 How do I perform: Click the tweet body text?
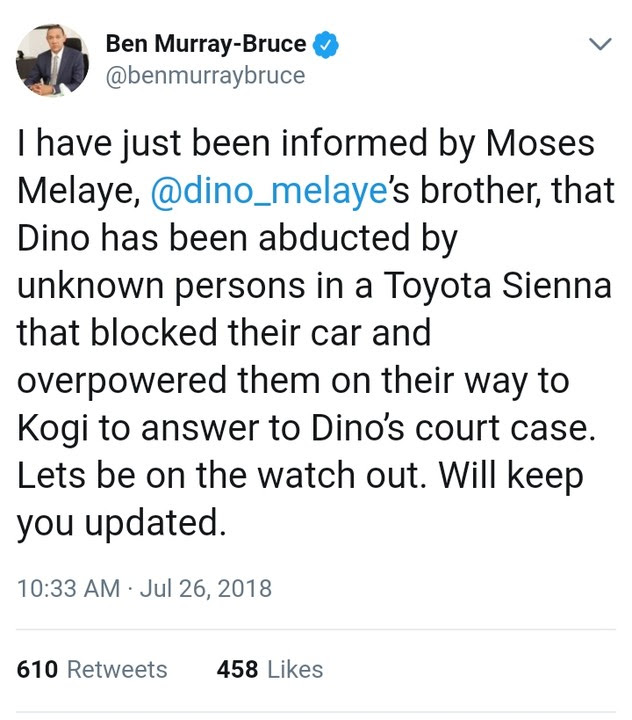pyautogui.click(x=316, y=333)
